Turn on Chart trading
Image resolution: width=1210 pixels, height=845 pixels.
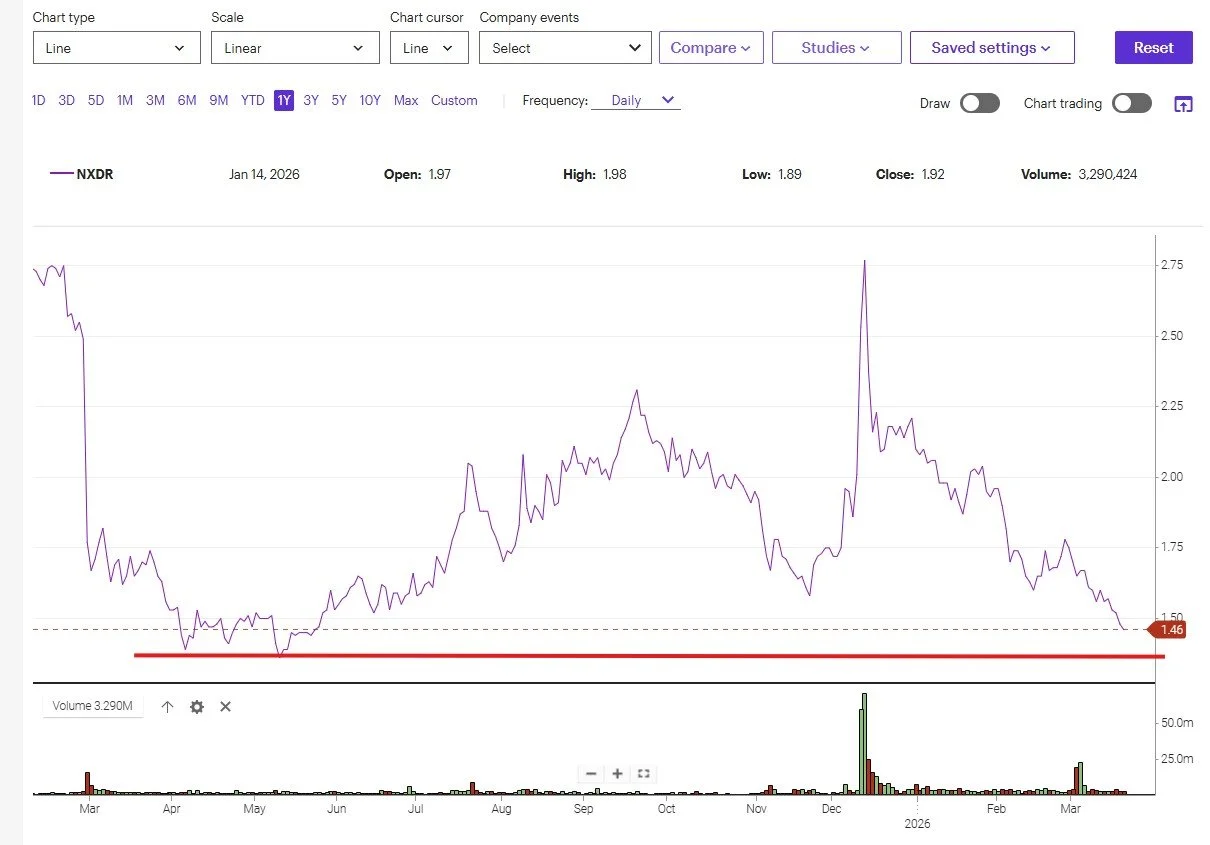point(1131,103)
